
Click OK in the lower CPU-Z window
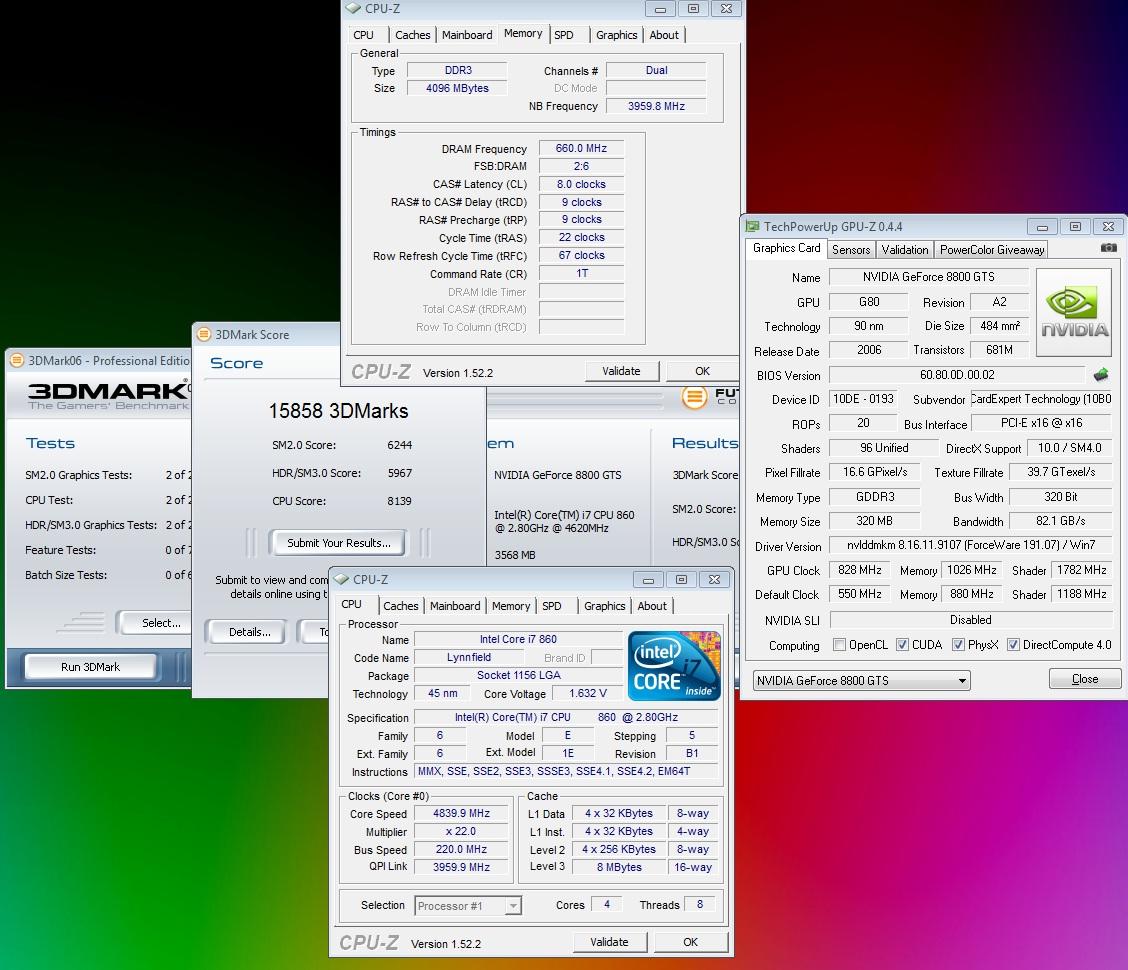[690, 942]
